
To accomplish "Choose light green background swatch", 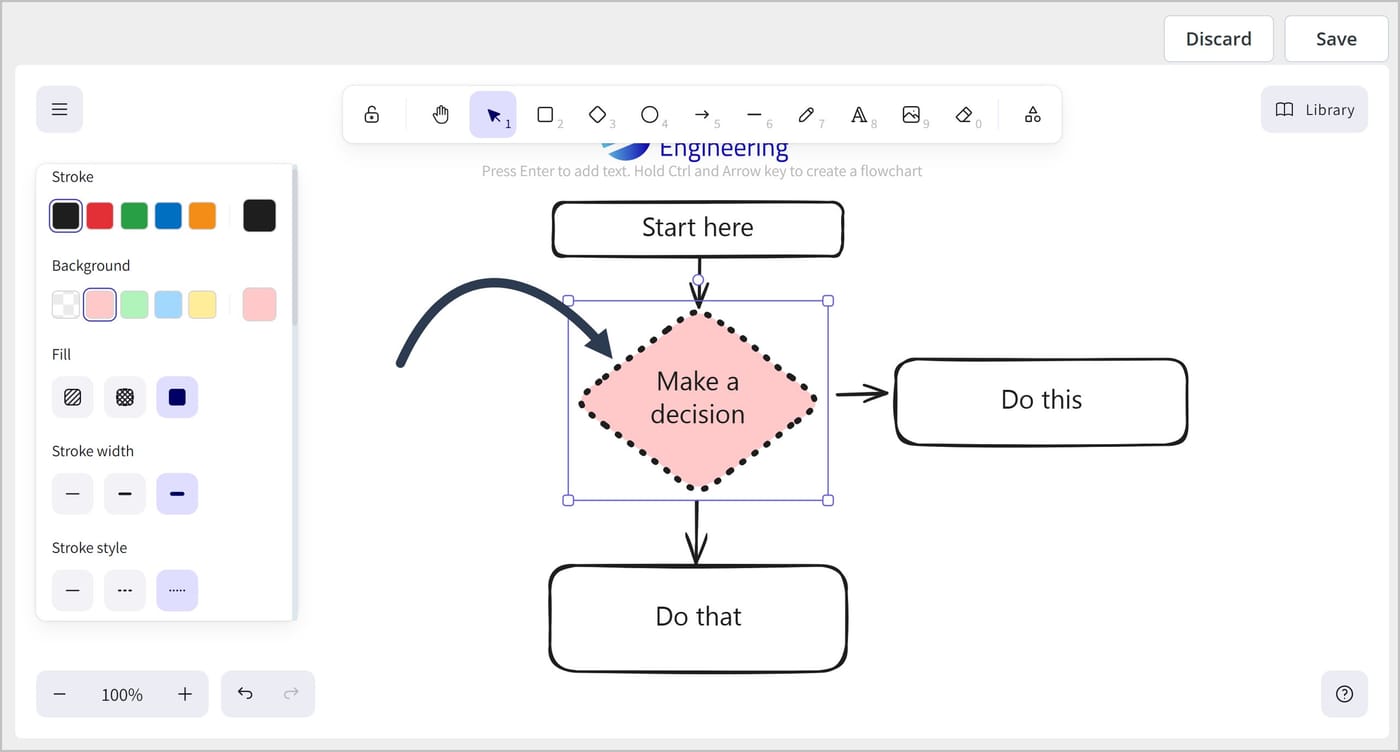I will click(x=134, y=304).
